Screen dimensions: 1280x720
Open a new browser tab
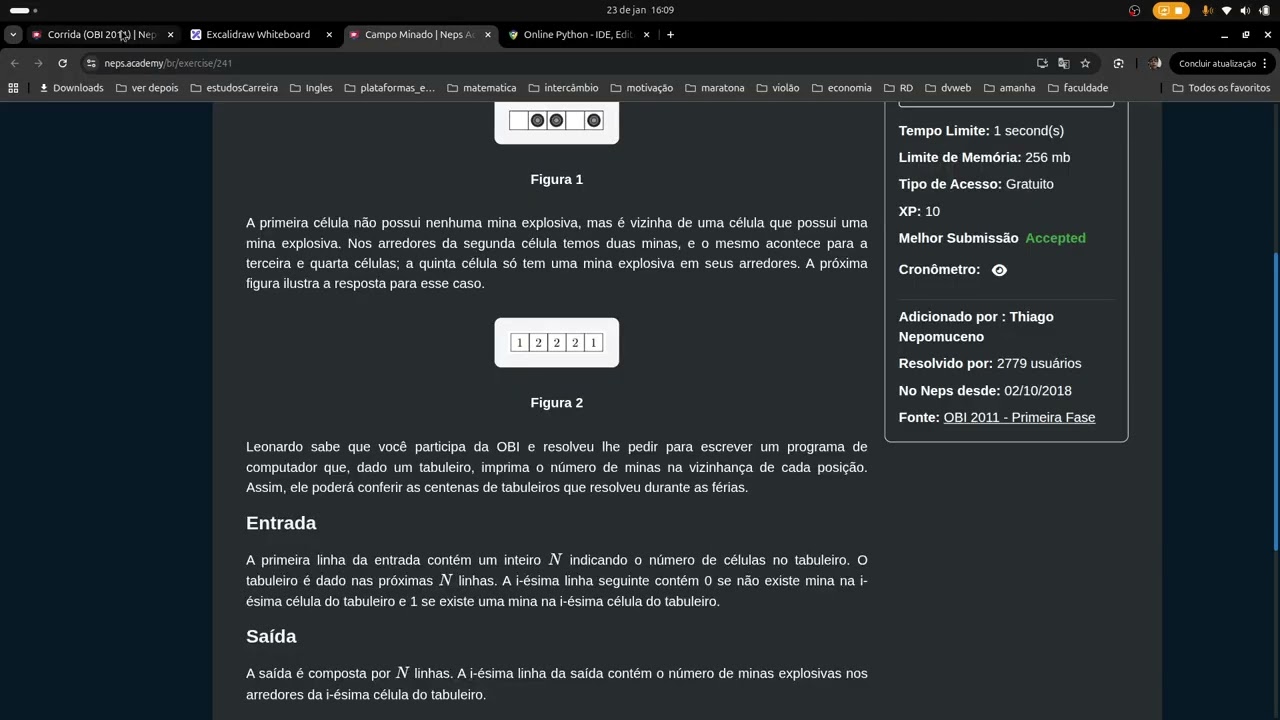(670, 34)
